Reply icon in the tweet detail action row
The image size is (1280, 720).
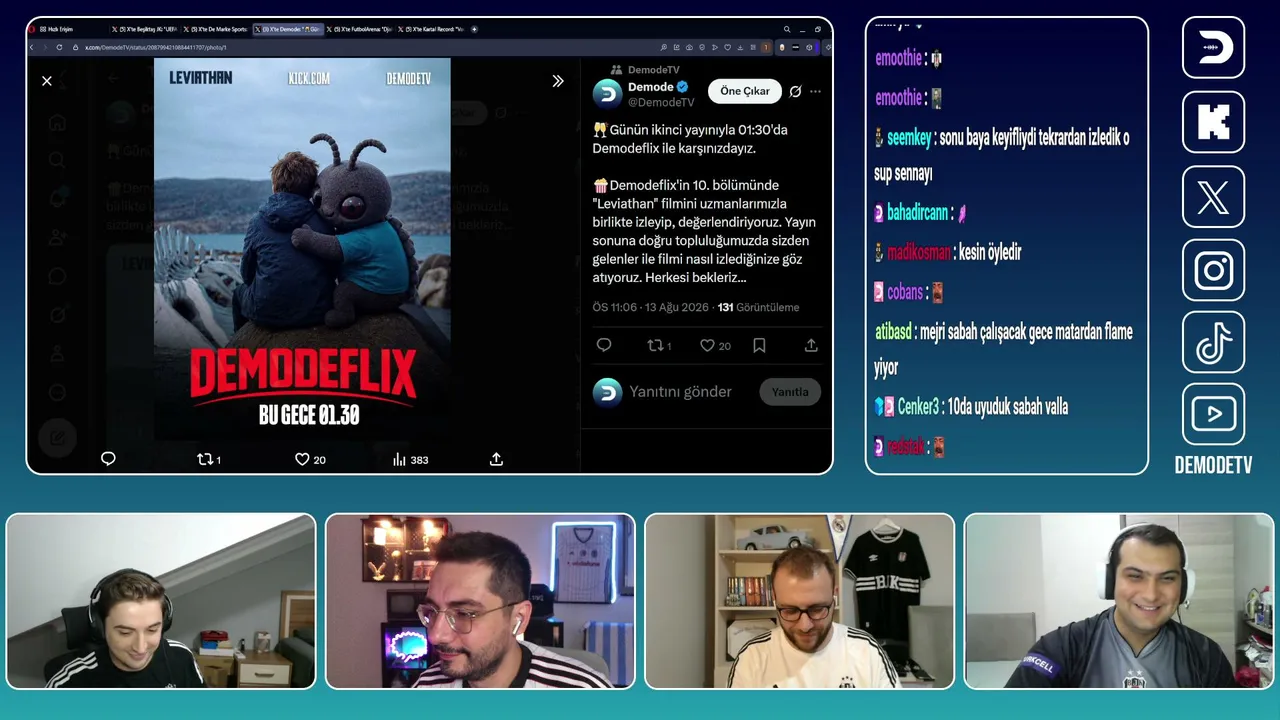pos(604,345)
